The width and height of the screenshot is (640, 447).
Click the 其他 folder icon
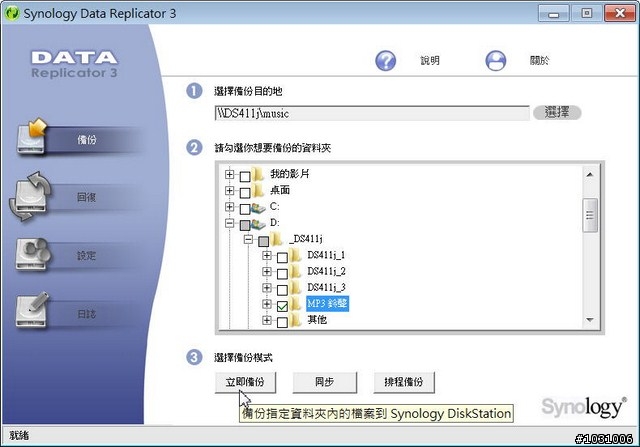click(296, 320)
